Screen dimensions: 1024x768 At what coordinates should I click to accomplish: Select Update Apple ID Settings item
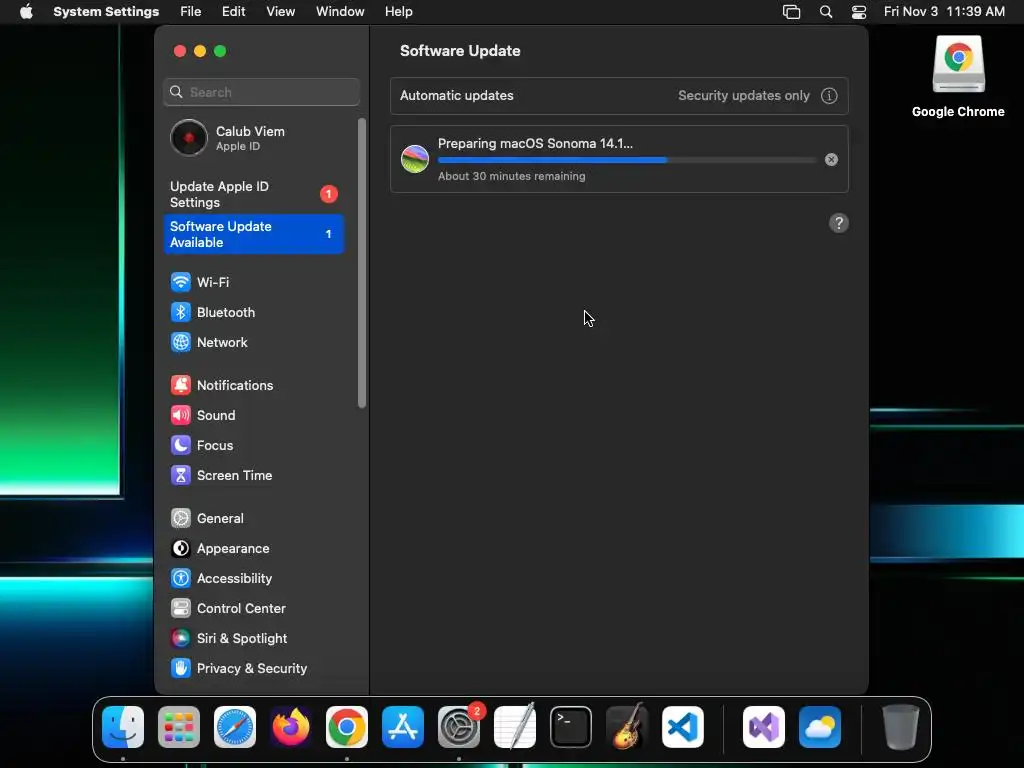click(x=253, y=195)
